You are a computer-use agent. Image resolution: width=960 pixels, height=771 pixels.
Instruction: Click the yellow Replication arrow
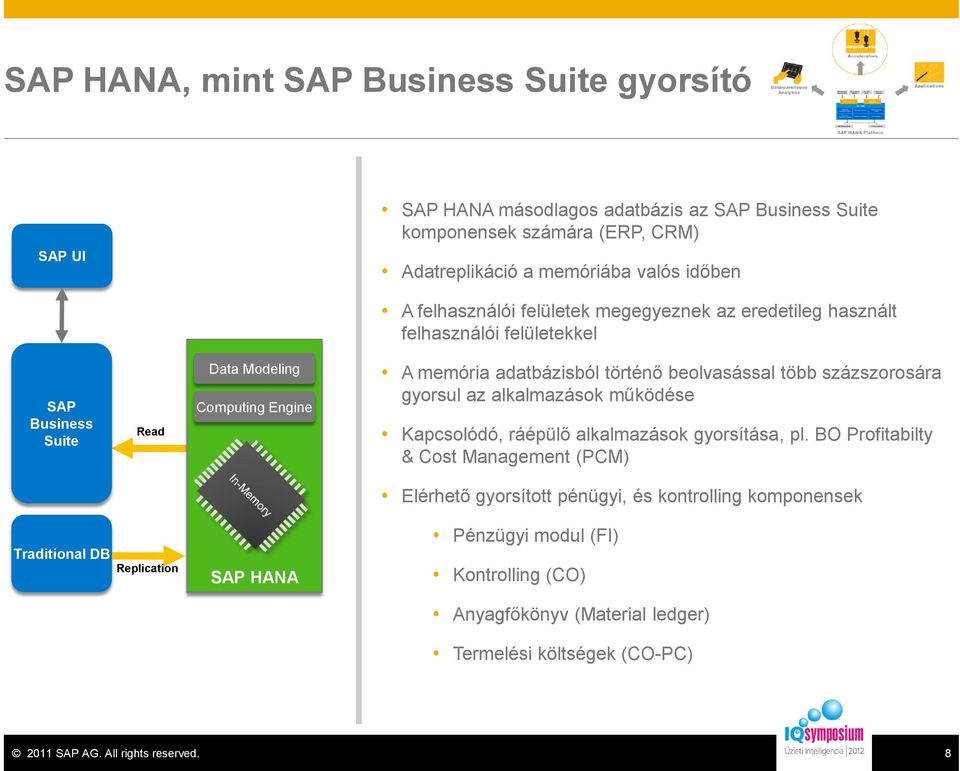click(x=148, y=555)
